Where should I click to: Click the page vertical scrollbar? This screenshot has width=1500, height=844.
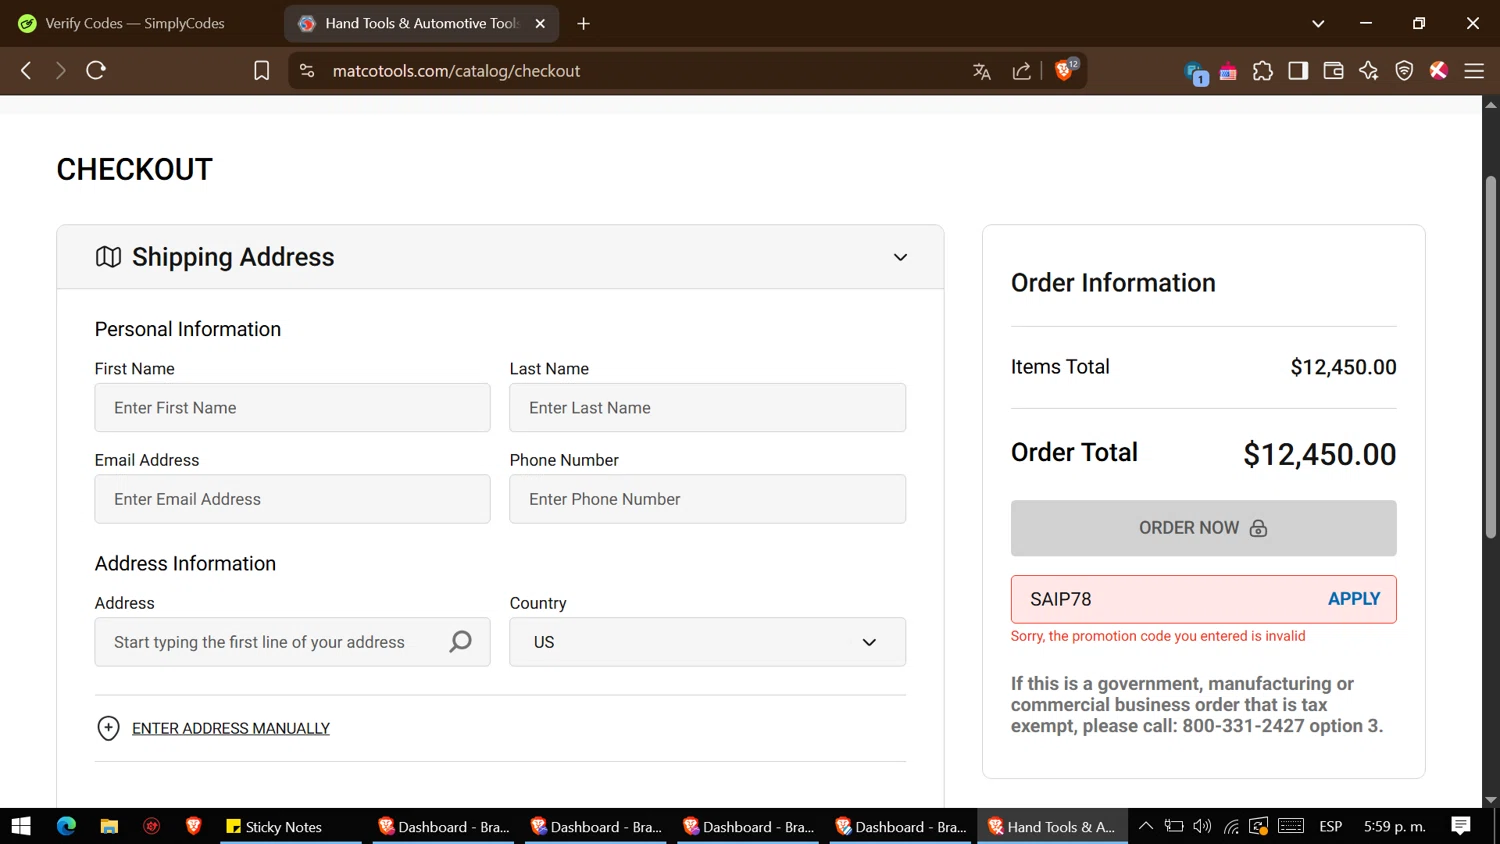tap(1490, 357)
